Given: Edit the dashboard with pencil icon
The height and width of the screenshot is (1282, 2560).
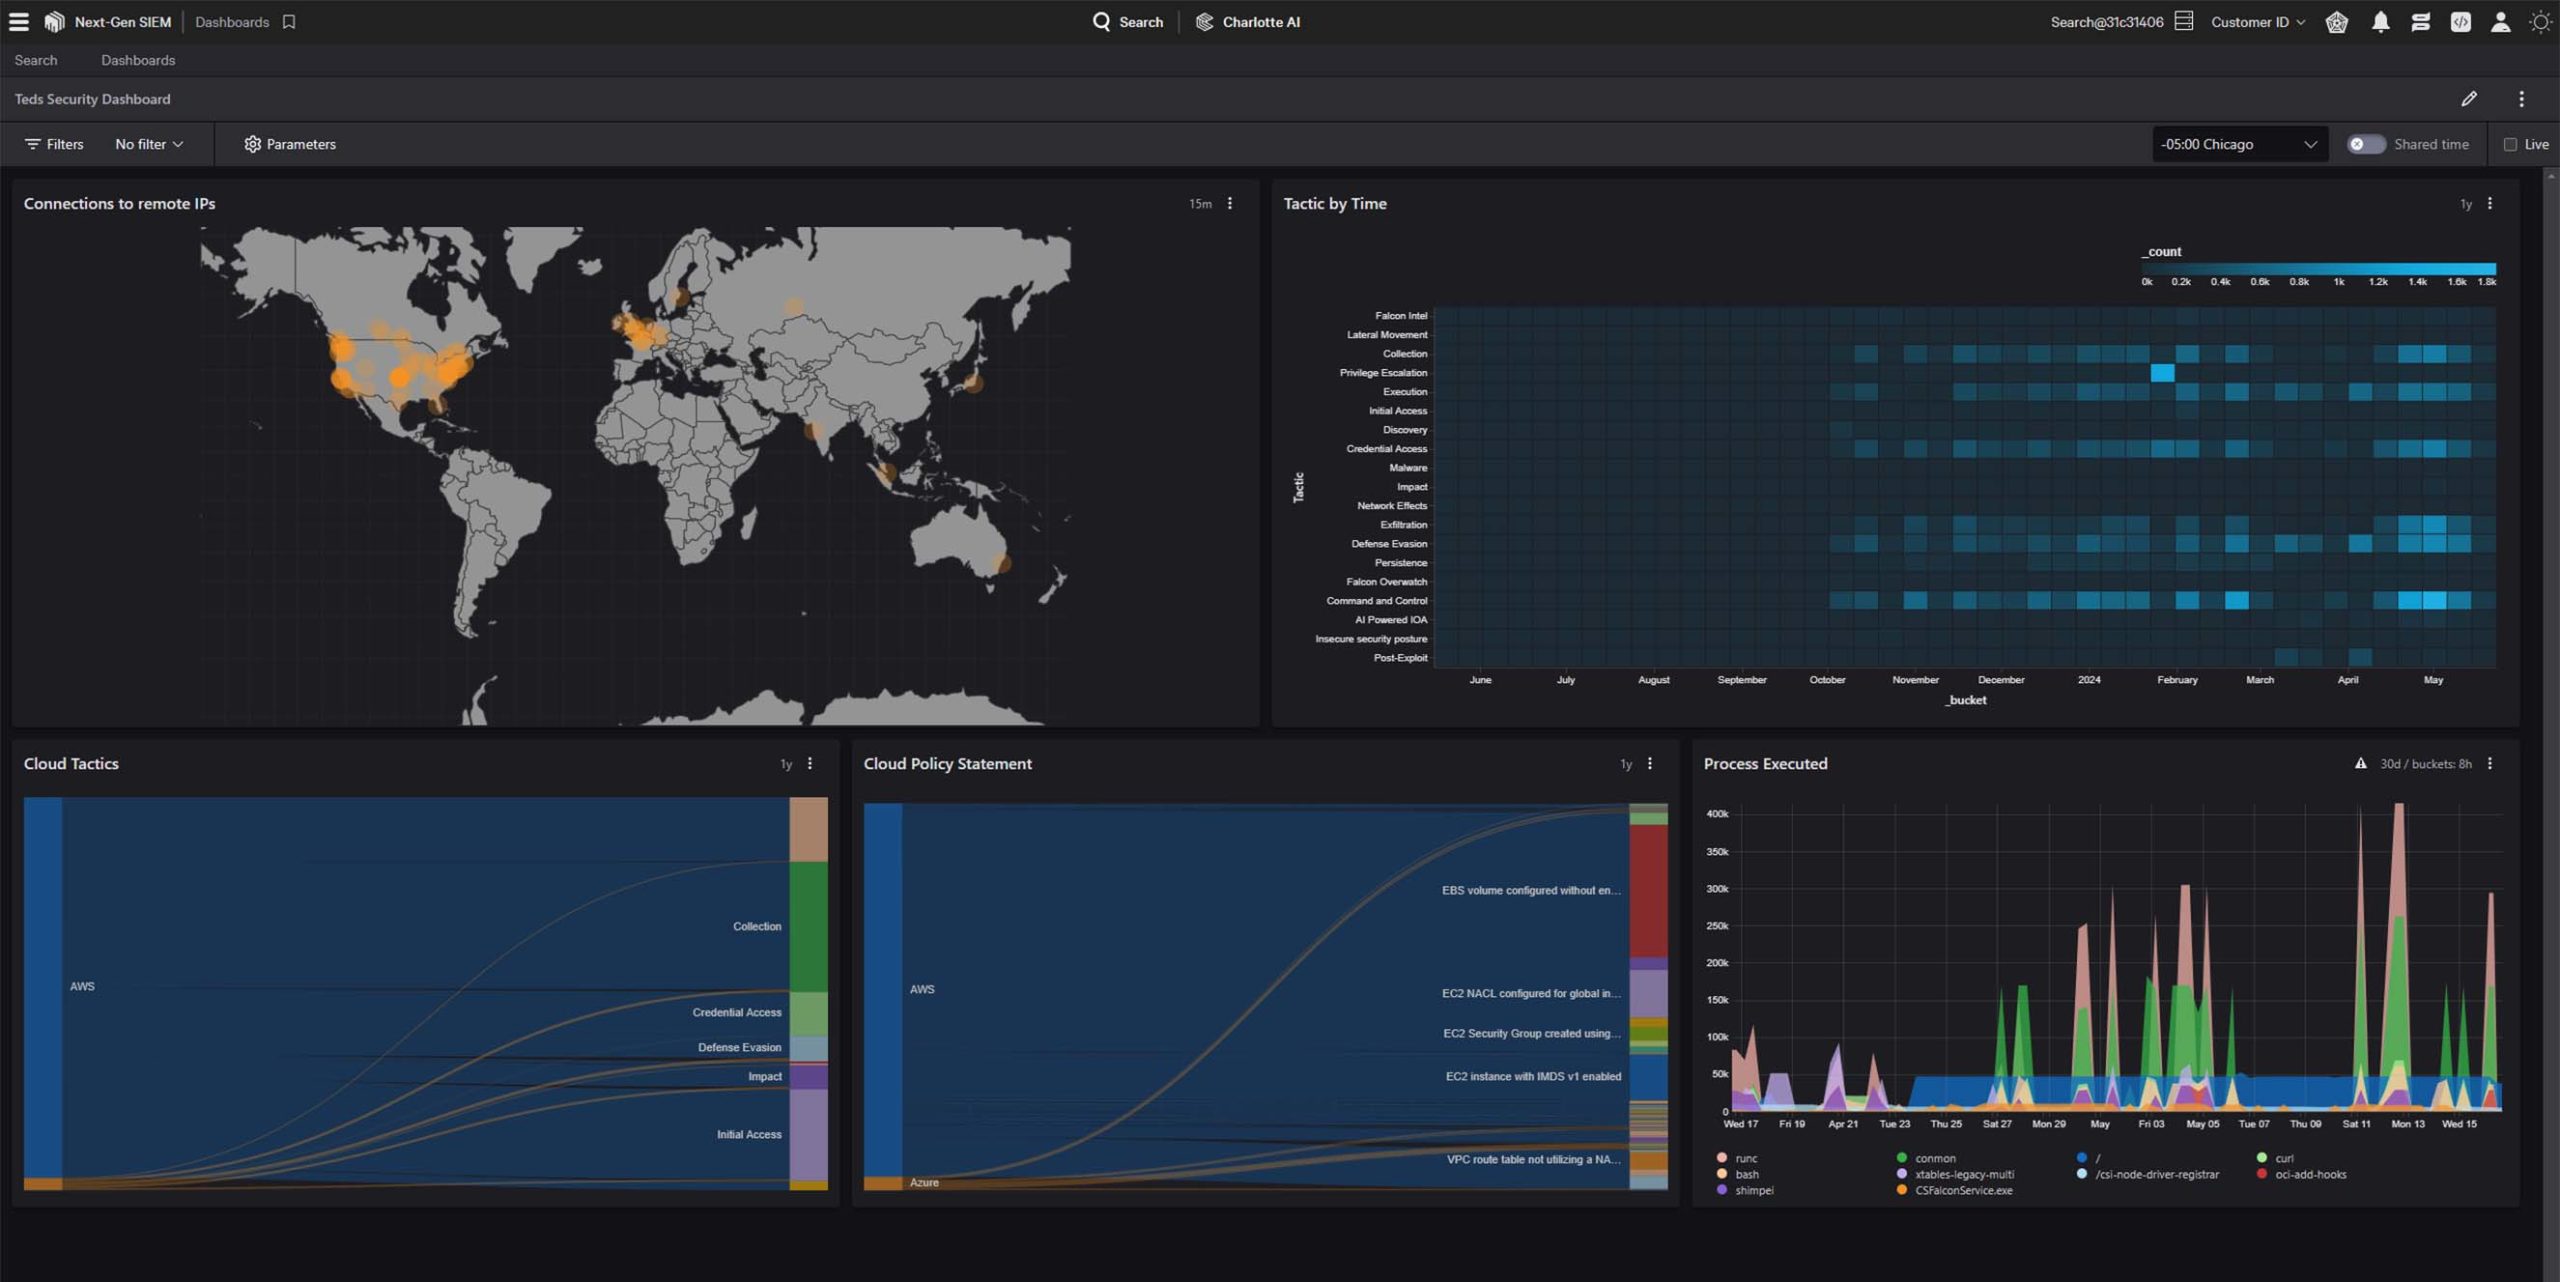Looking at the screenshot, I should 2469,99.
